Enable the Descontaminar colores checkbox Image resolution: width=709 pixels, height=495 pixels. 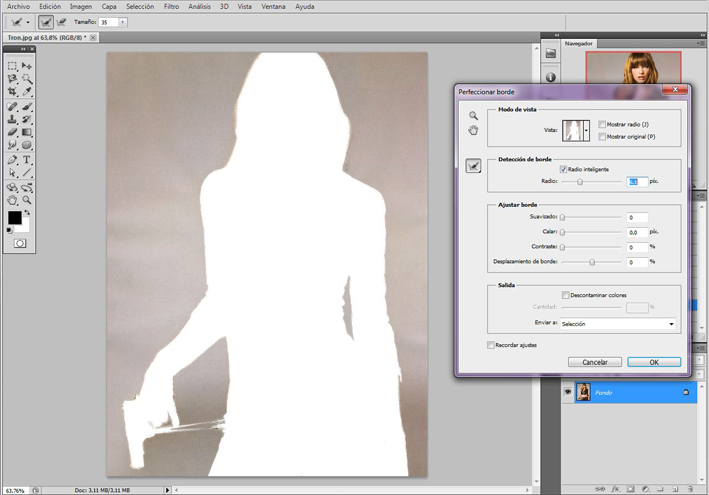(566, 295)
